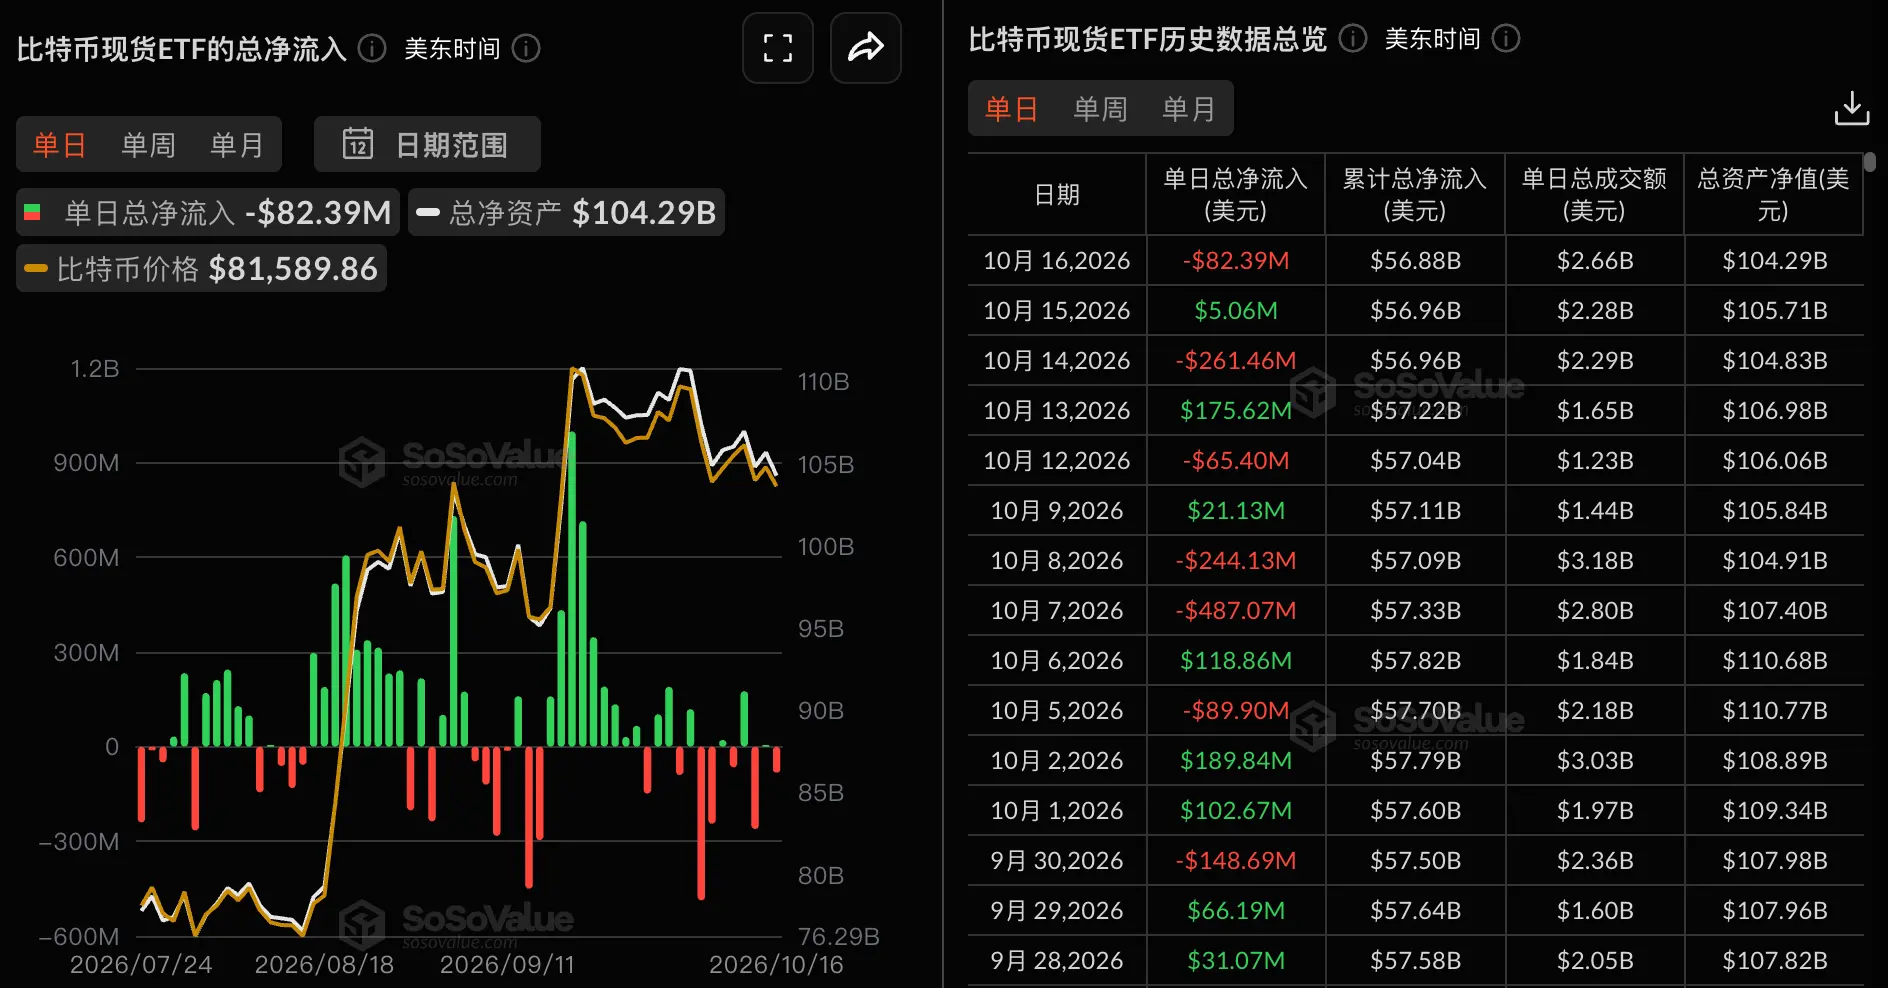Open info icon next to right 美东时间
This screenshot has width=1888, height=988.
coord(1505,38)
